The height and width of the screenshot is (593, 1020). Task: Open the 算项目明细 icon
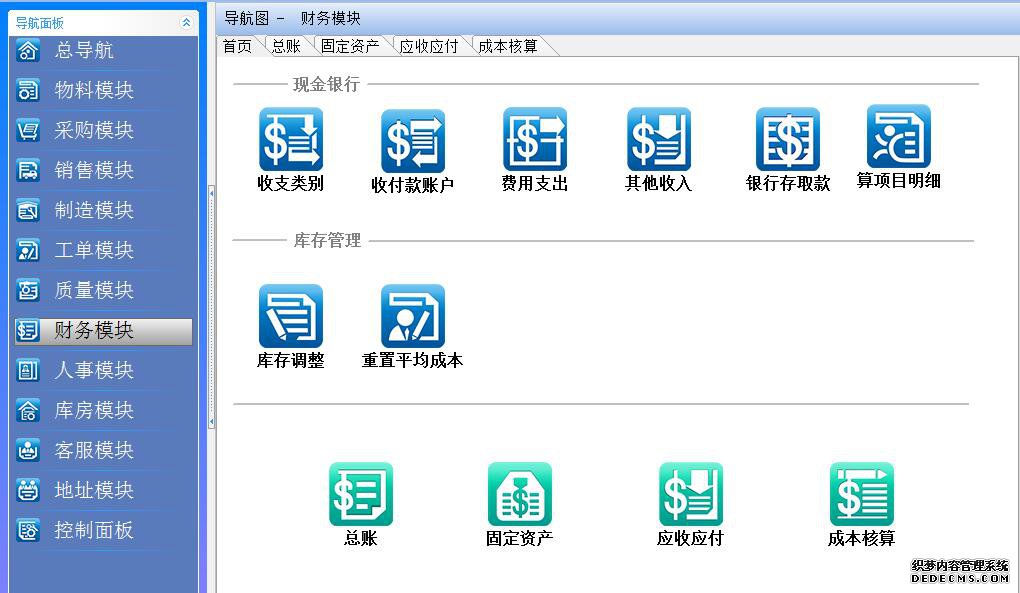point(898,137)
